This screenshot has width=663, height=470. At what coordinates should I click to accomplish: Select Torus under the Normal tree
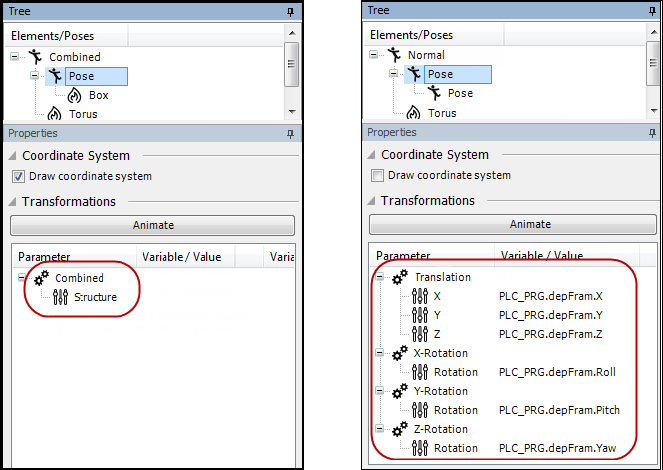tap(442, 113)
